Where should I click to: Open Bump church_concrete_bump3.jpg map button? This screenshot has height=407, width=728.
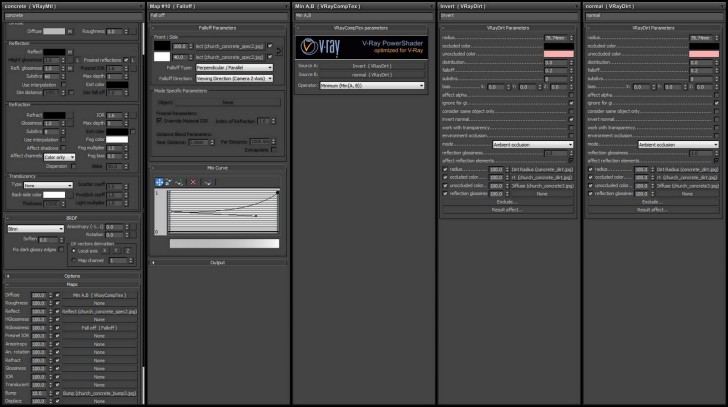tap(100, 393)
